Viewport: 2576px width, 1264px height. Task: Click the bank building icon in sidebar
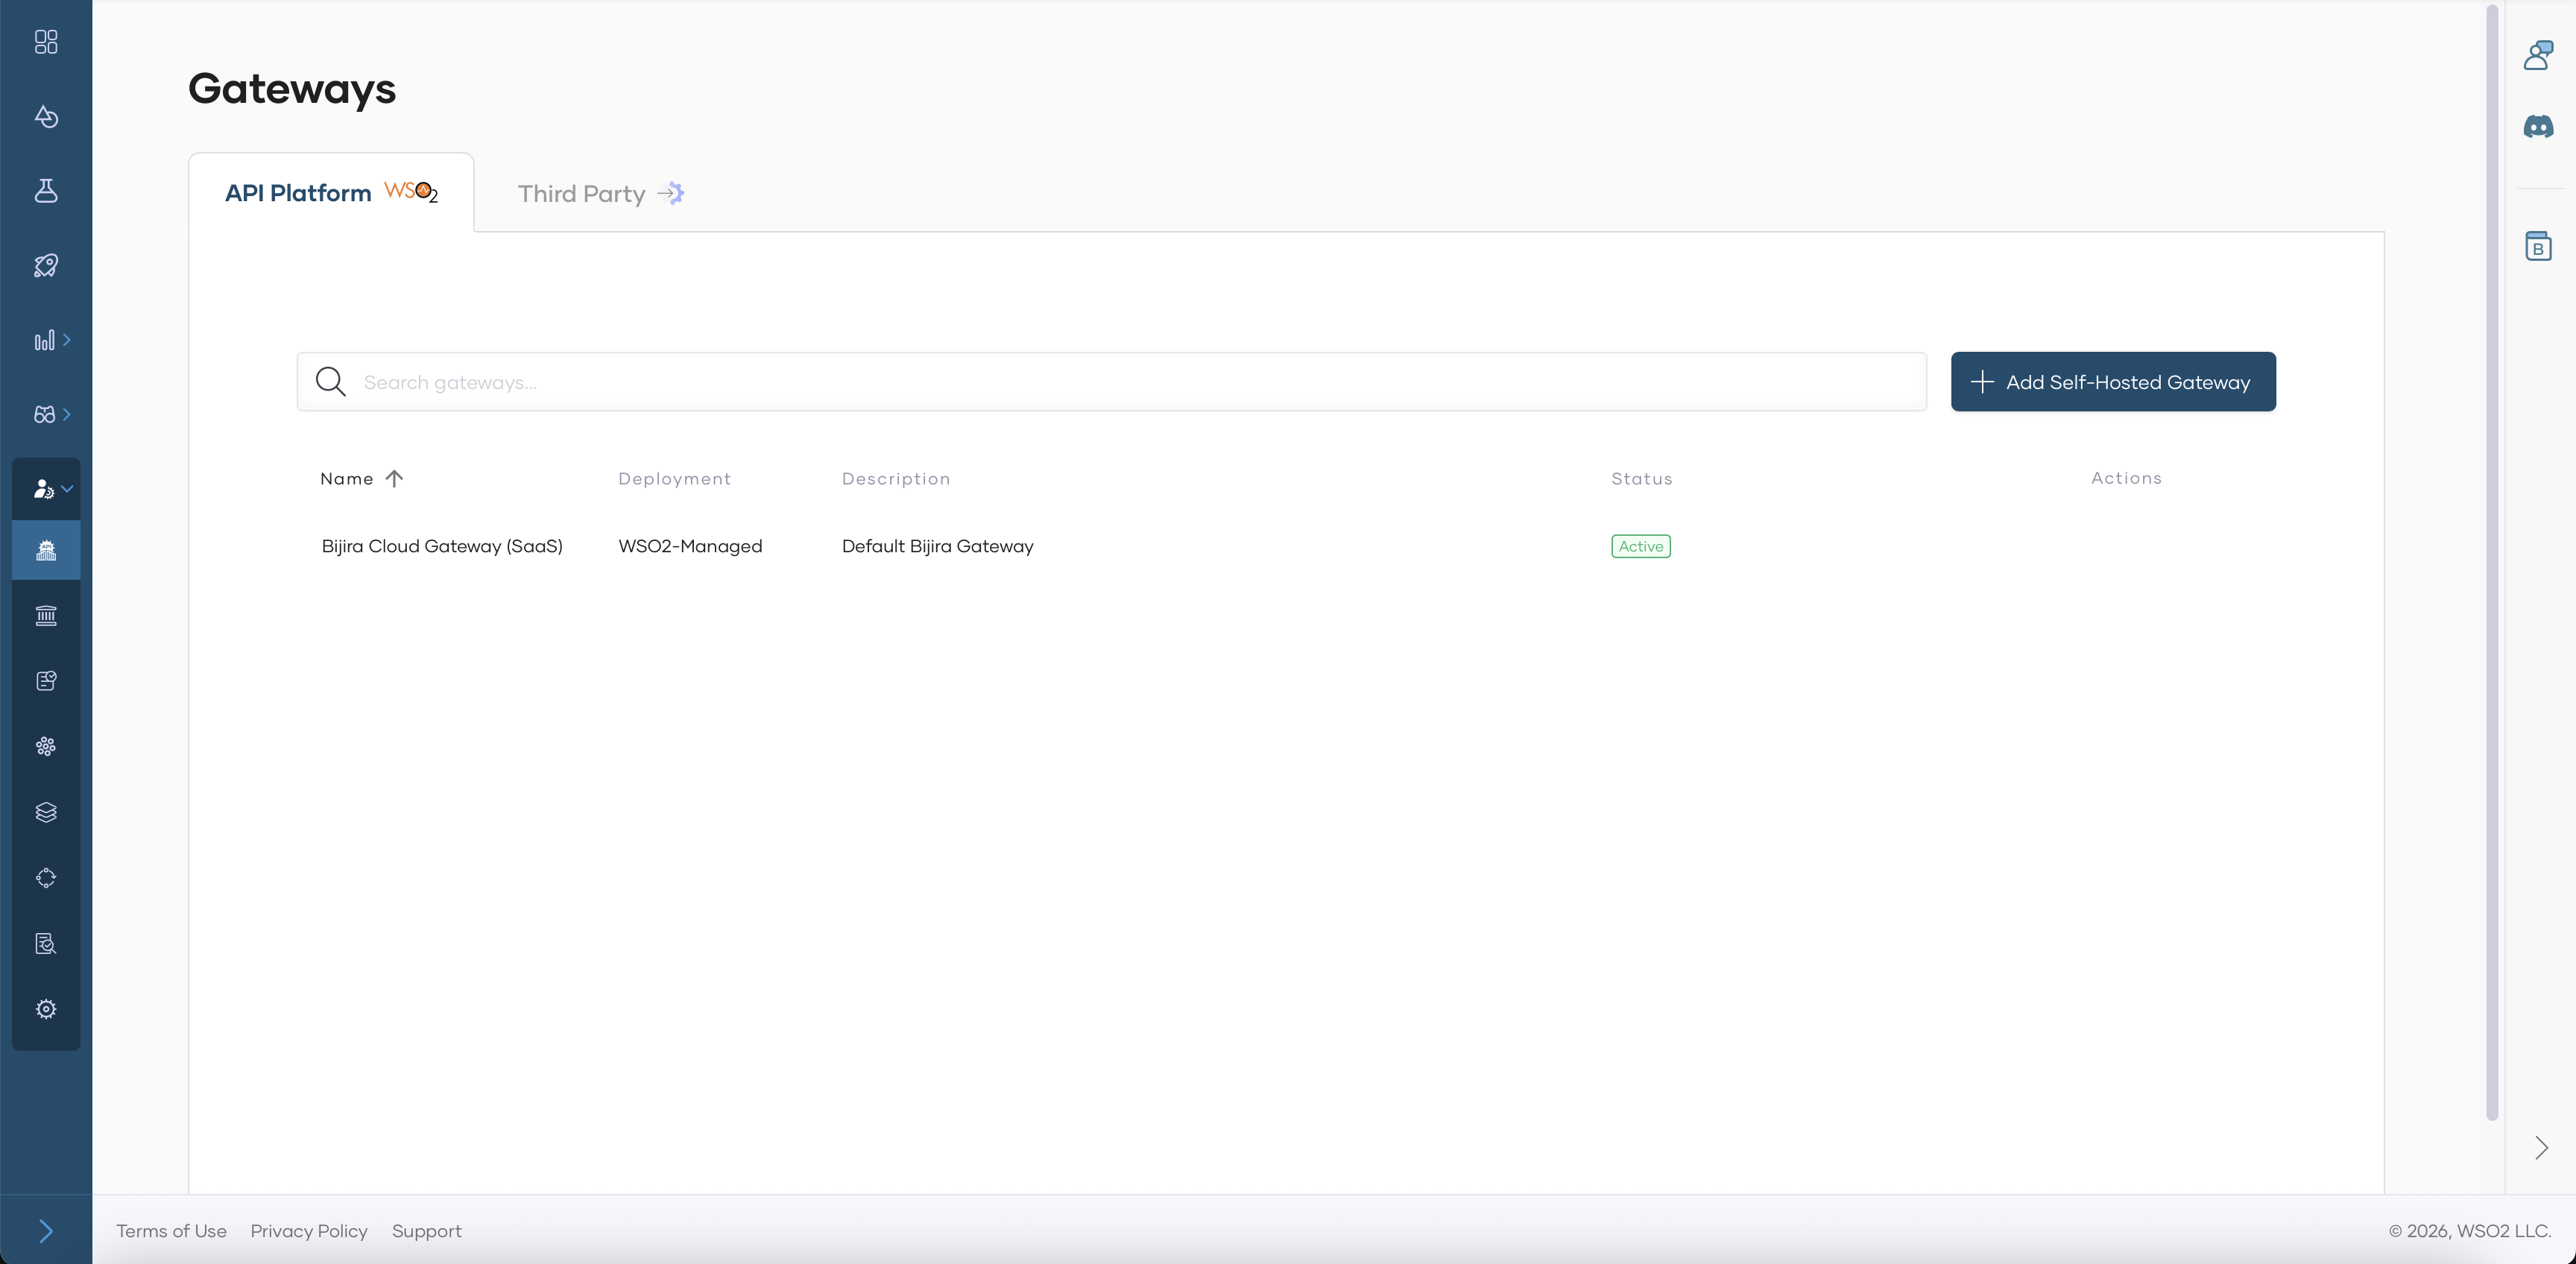[x=46, y=615]
